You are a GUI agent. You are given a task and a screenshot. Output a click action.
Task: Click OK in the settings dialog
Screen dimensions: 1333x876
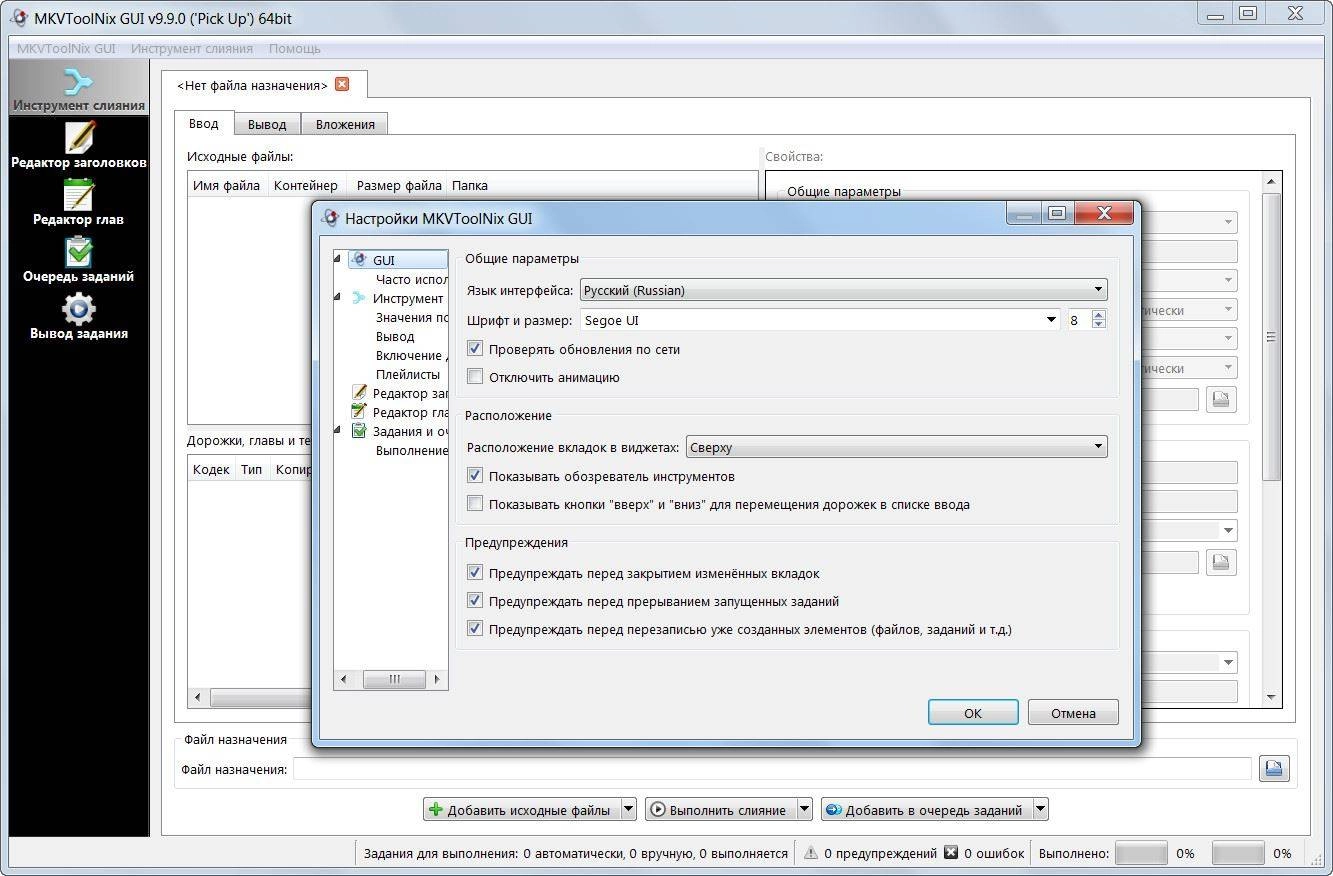pos(973,713)
